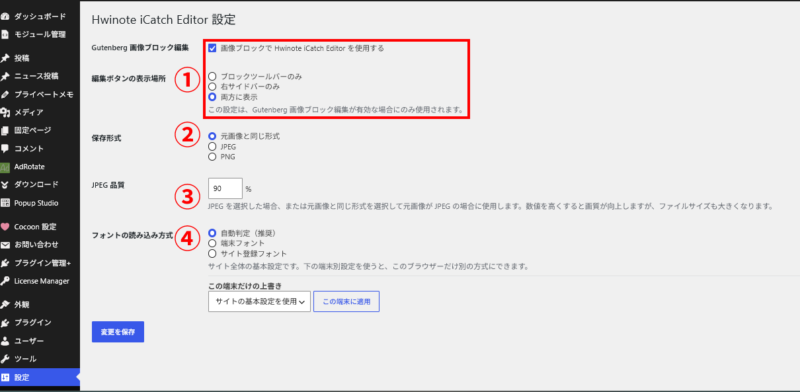Click the JPEG 品質 input field
This screenshot has height=392, width=800.
click(225, 188)
